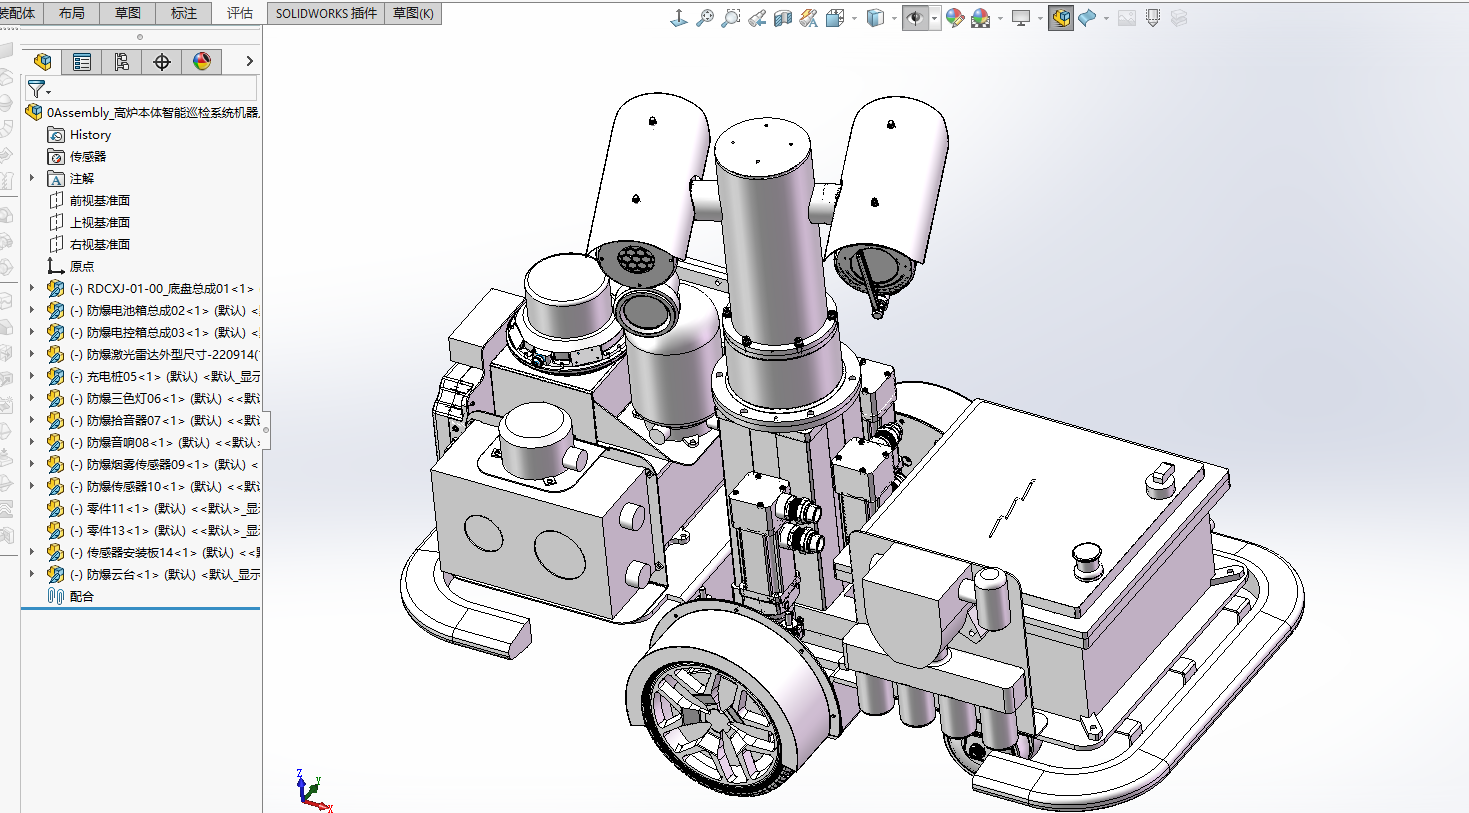Select Zoom to Area tool

731,18
